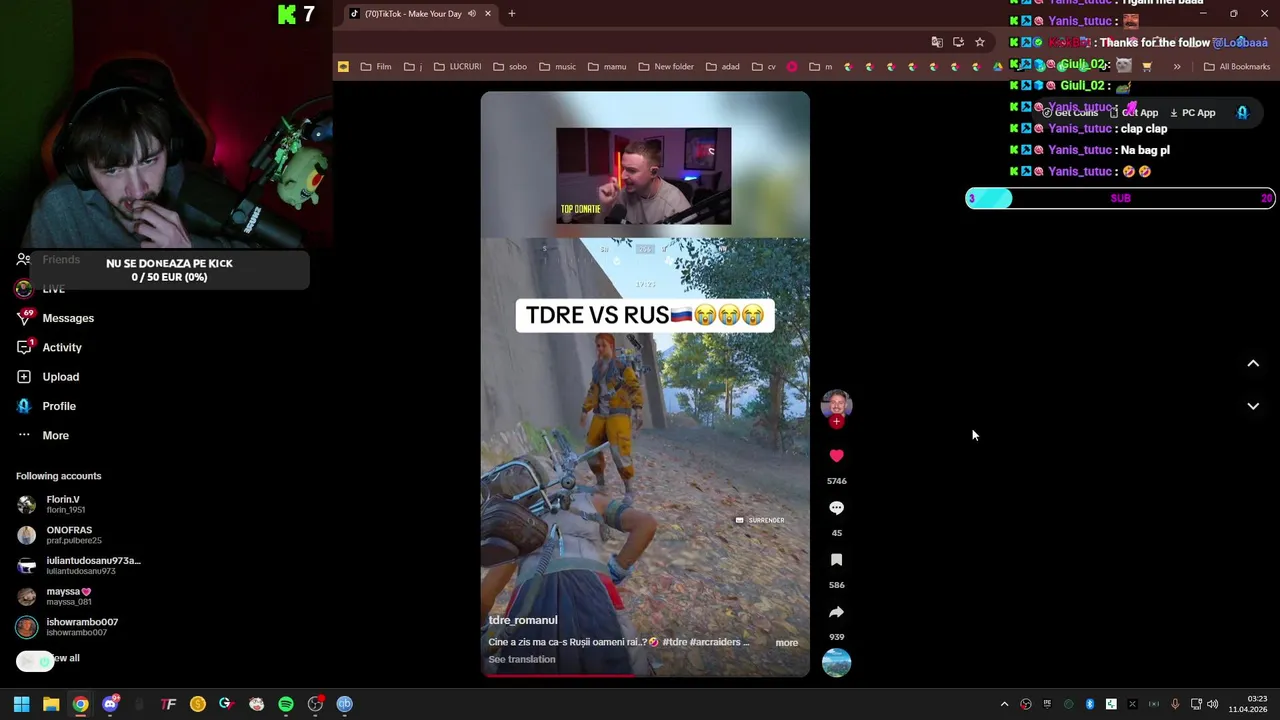1280x720 pixels.
Task: Open qBittorrent from the taskbar
Action: (345, 704)
